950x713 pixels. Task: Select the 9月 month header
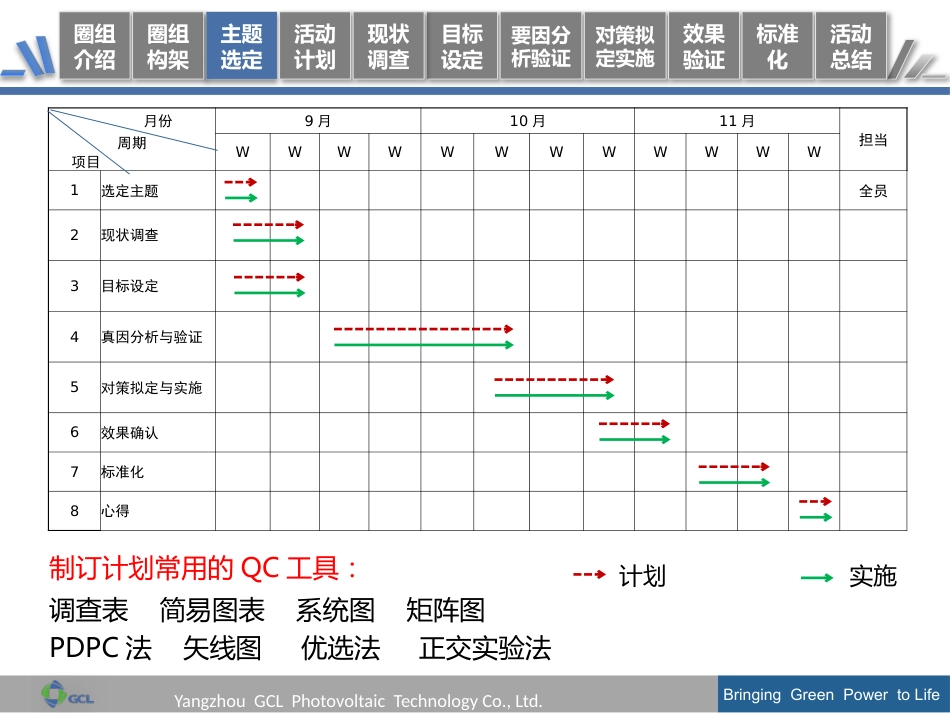click(x=318, y=121)
